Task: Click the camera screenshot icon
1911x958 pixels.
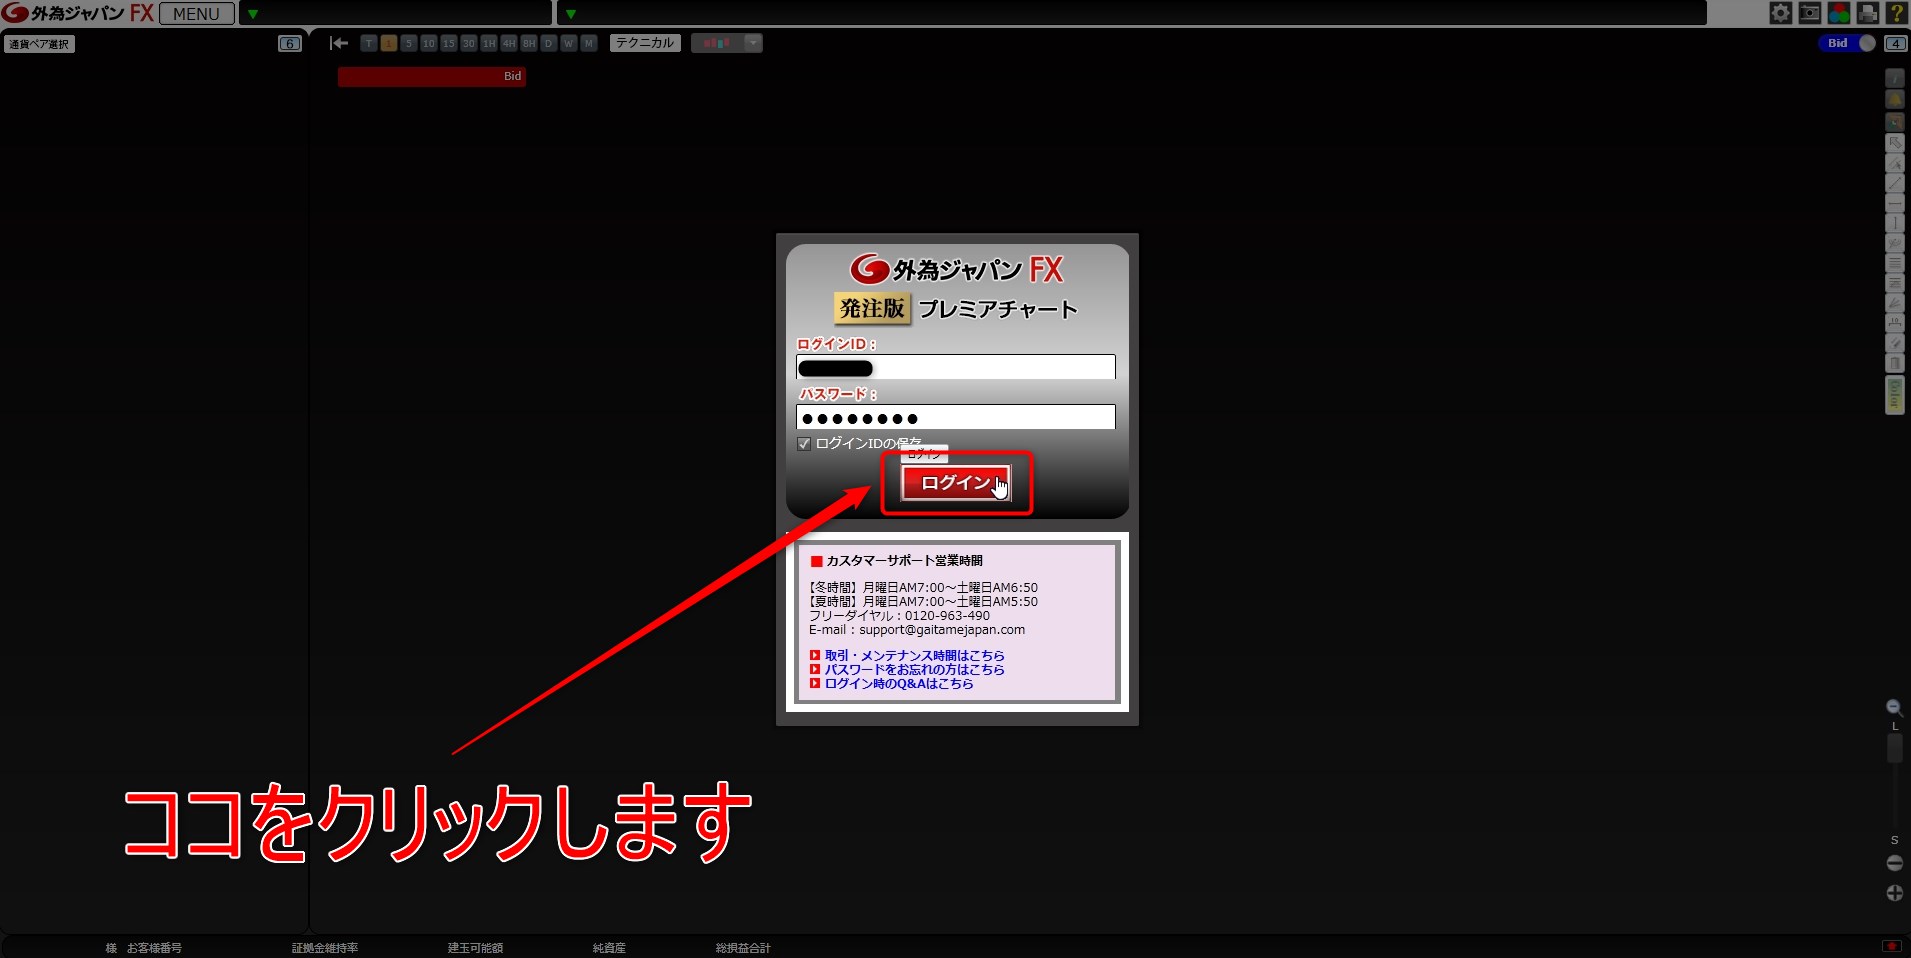Action: pyautogui.click(x=1810, y=13)
